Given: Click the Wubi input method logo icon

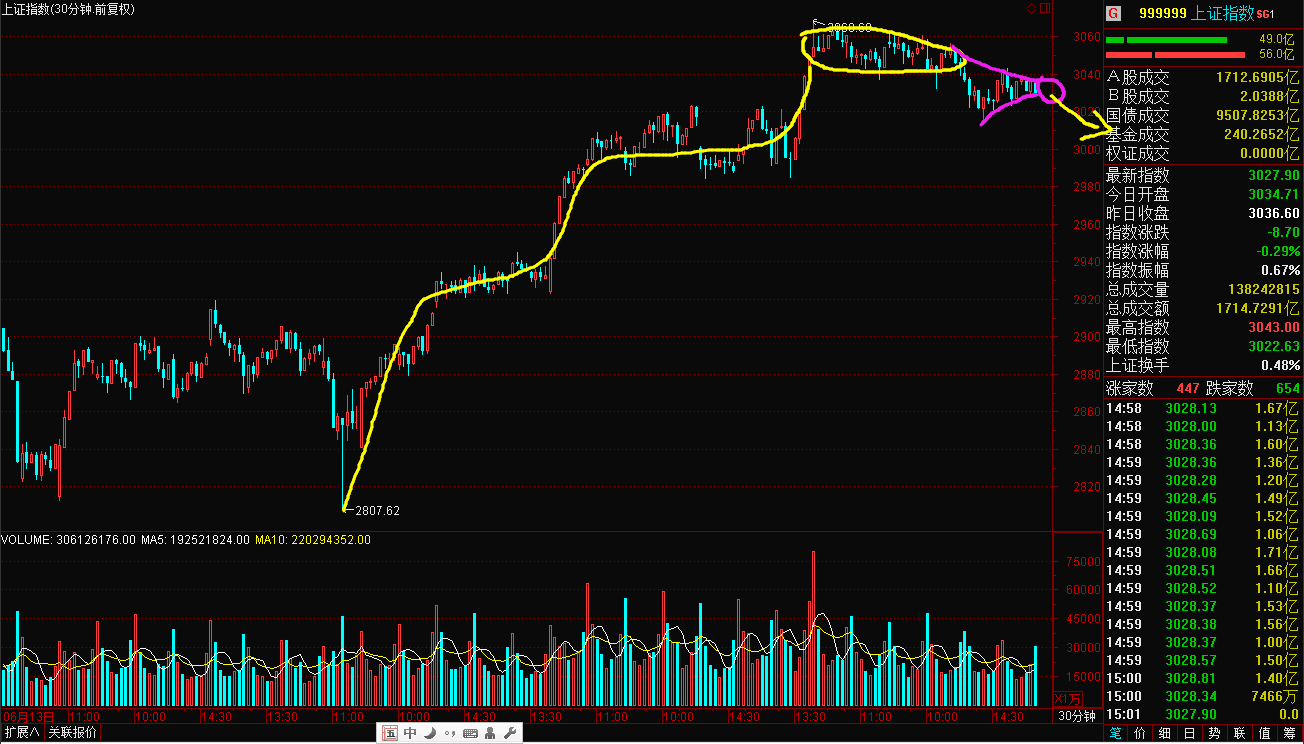Looking at the screenshot, I should pos(390,733).
